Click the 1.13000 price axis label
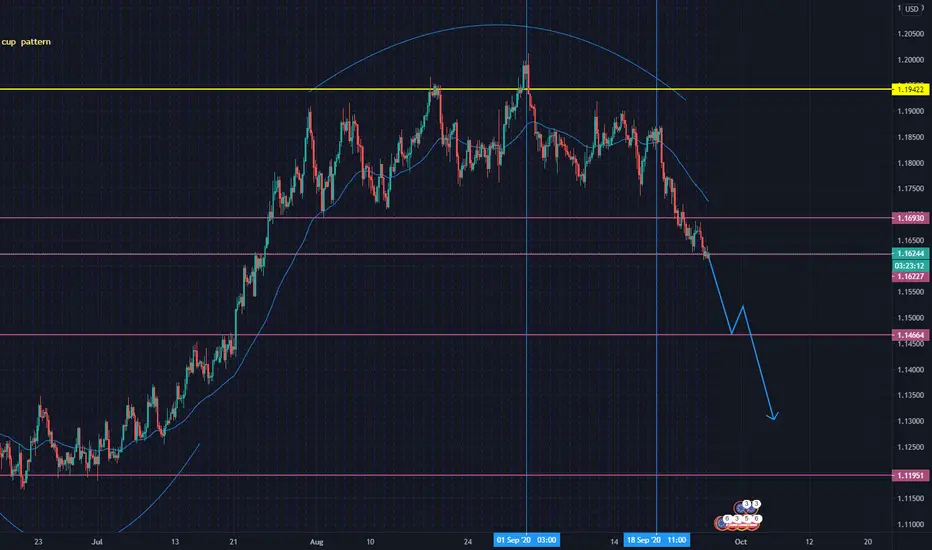 (x=911, y=421)
